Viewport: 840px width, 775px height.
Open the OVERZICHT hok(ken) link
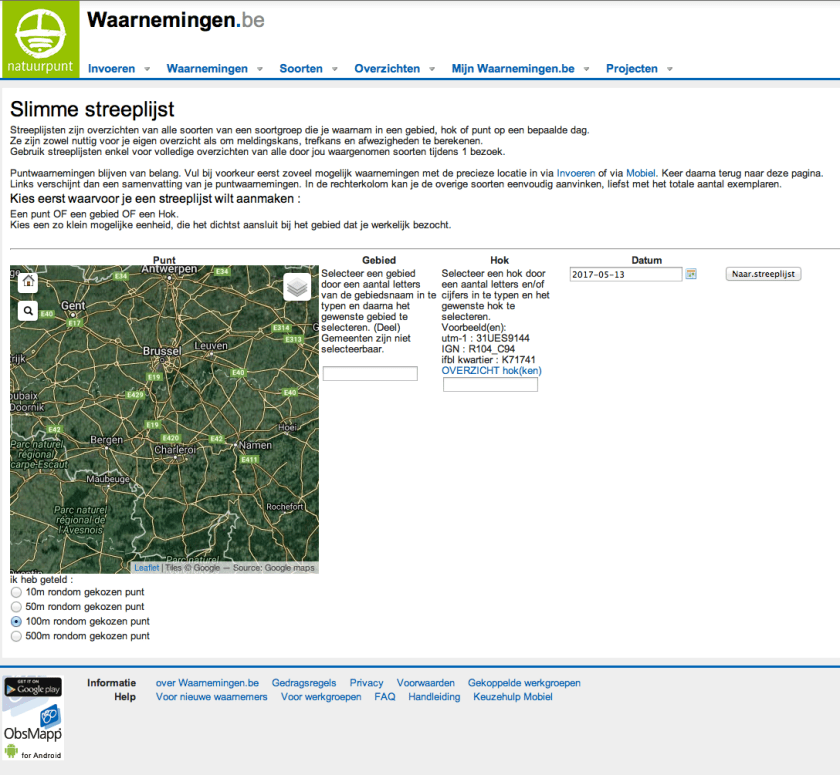491,371
